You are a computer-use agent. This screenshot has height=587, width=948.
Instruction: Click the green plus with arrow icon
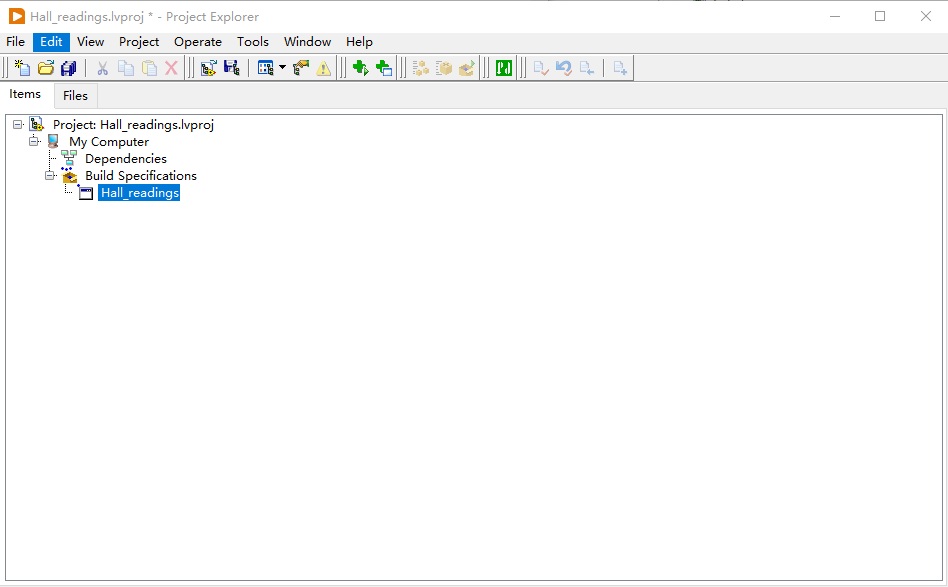coord(360,68)
